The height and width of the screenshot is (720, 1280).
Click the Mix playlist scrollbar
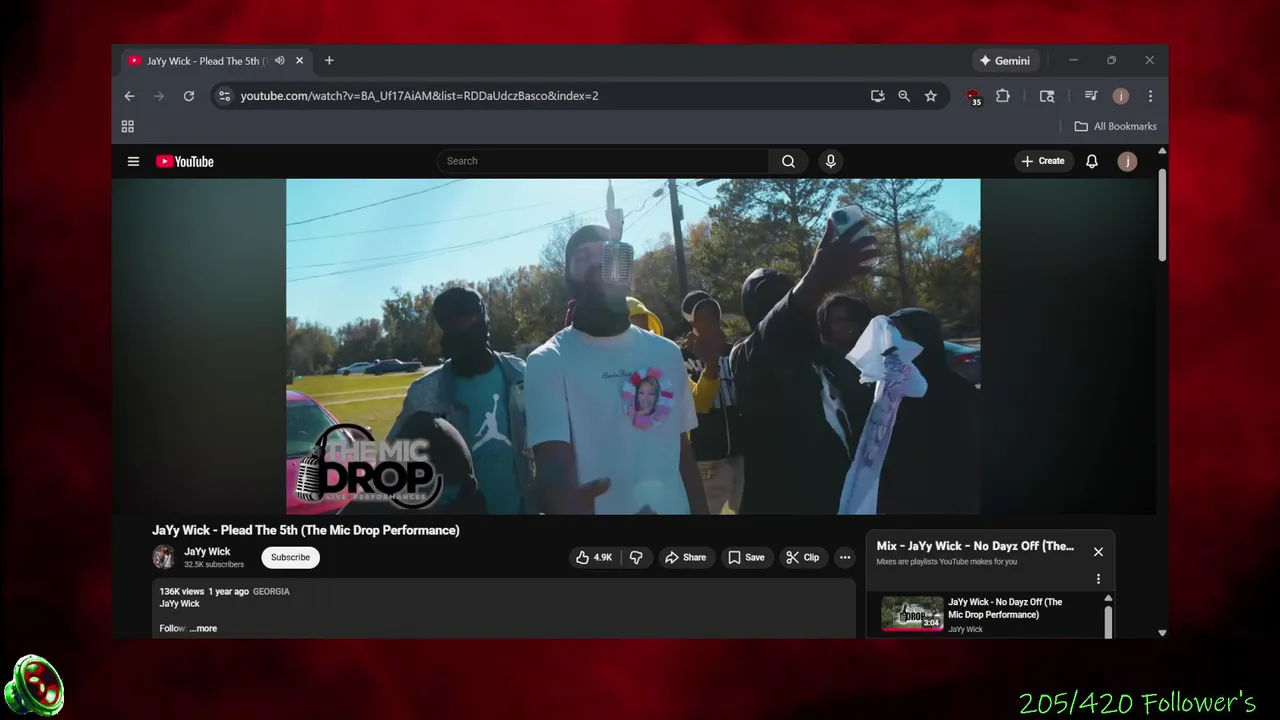[x=1108, y=621]
